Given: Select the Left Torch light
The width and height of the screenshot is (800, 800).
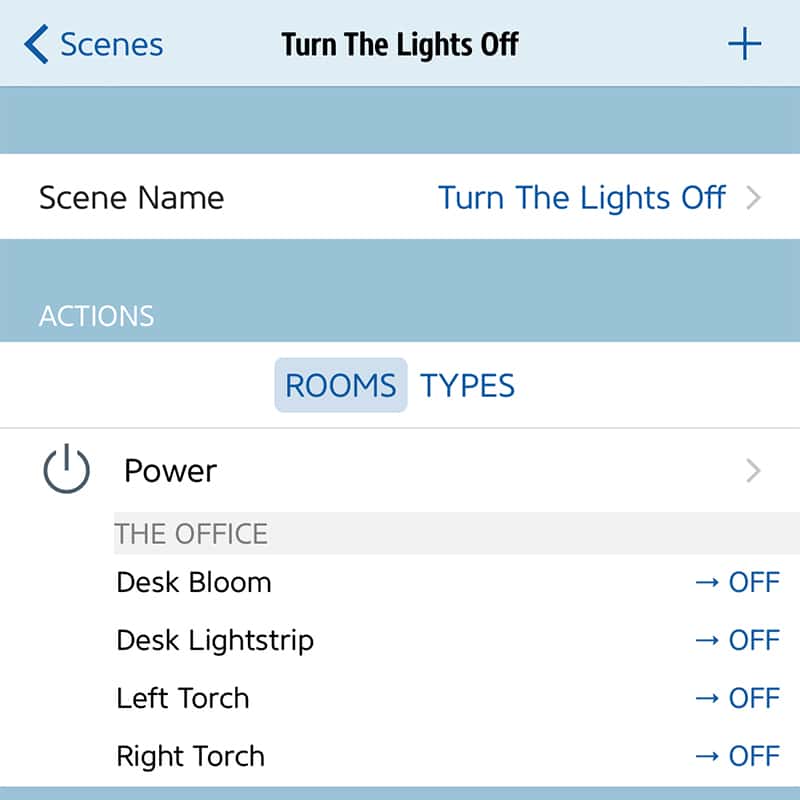Looking at the screenshot, I should [183, 698].
